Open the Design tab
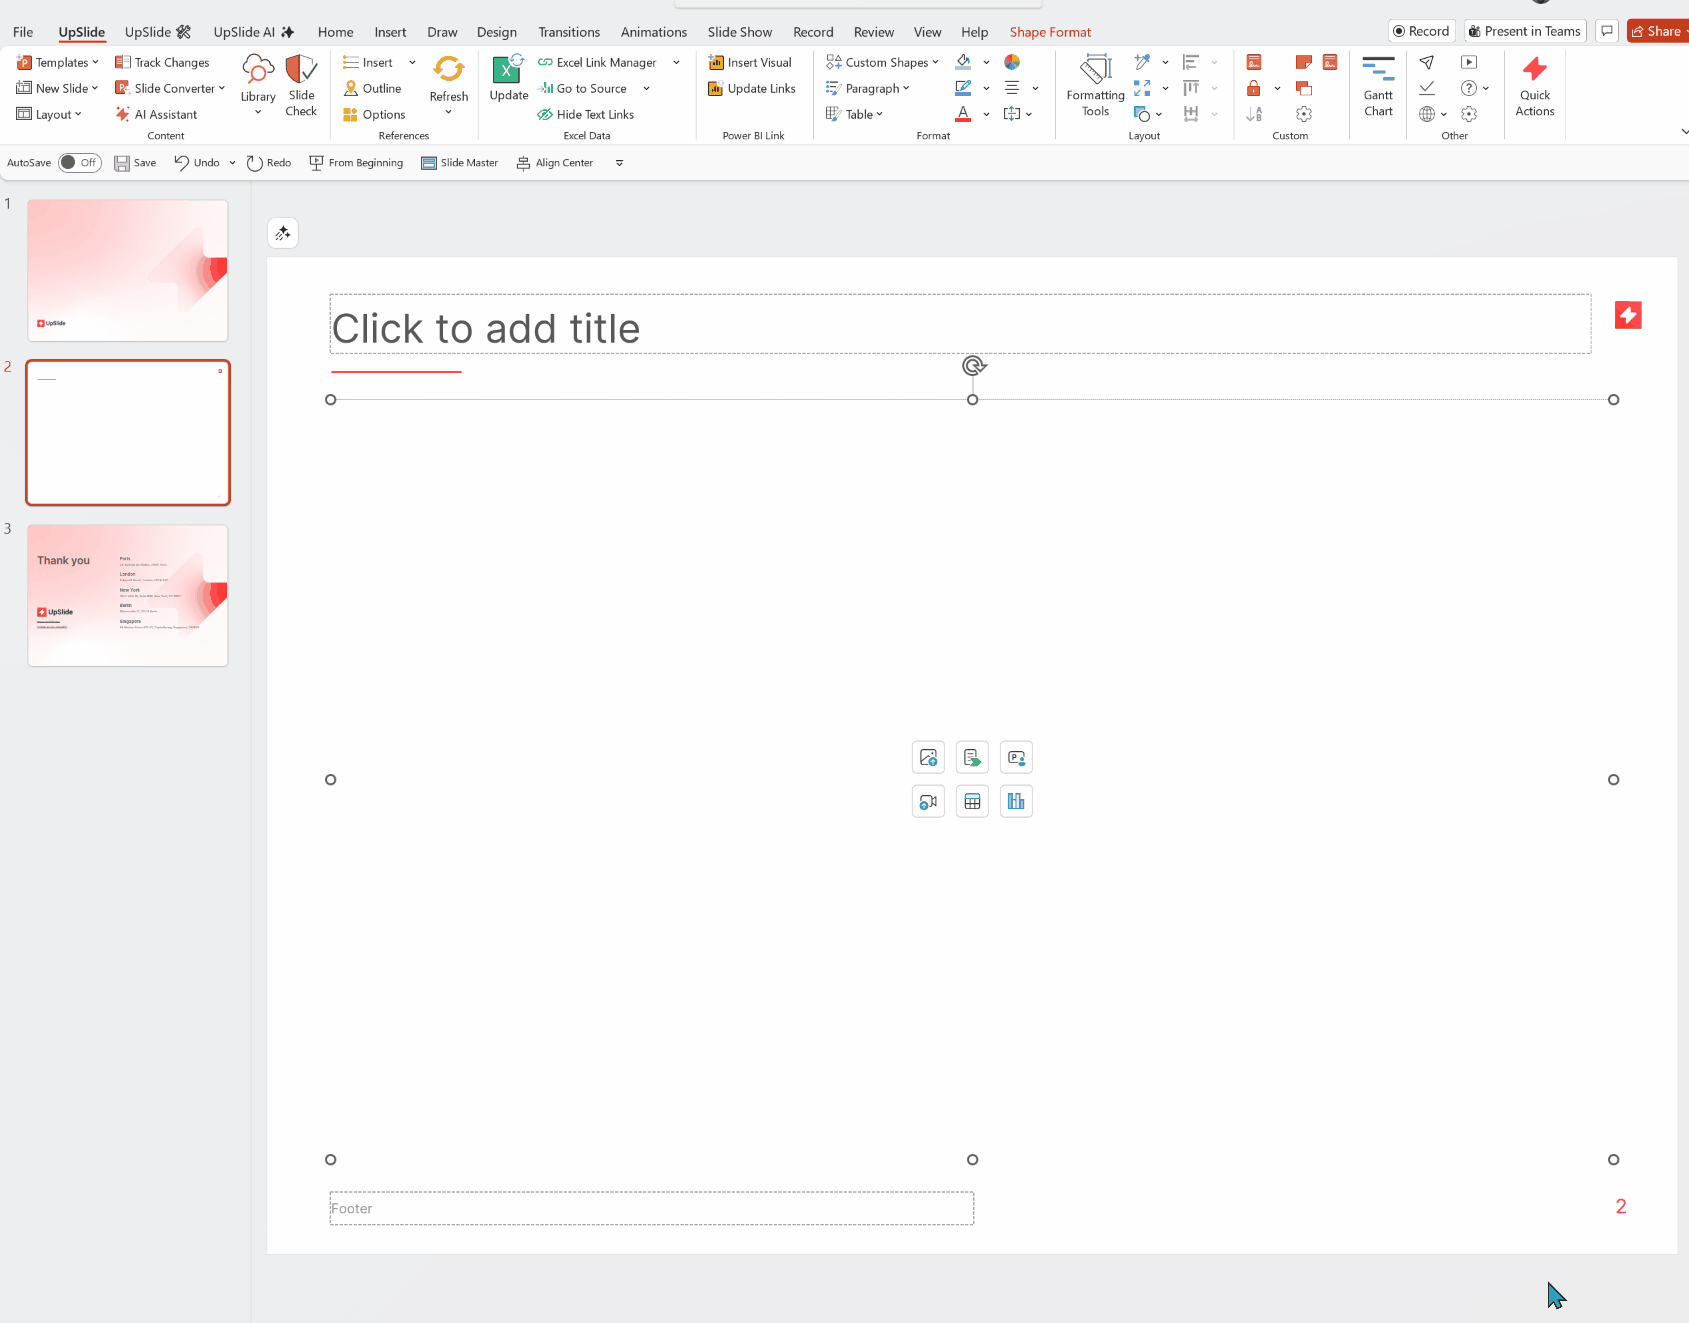Image resolution: width=1689 pixels, height=1323 pixels. pyautogui.click(x=497, y=32)
